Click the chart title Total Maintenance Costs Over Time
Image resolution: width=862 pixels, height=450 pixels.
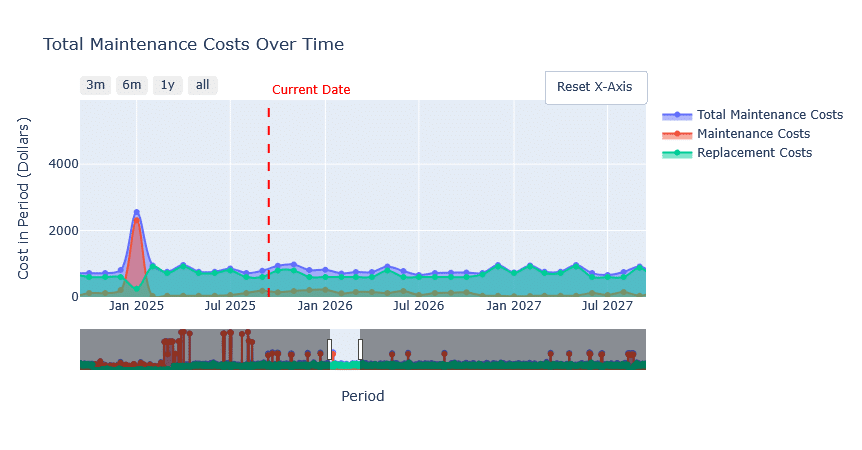point(193,45)
